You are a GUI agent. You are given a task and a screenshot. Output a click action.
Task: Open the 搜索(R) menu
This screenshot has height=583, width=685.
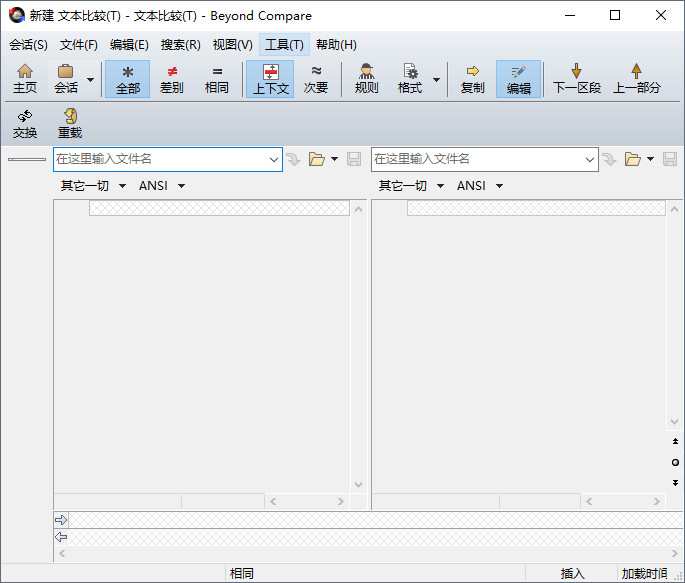coord(180,45)
